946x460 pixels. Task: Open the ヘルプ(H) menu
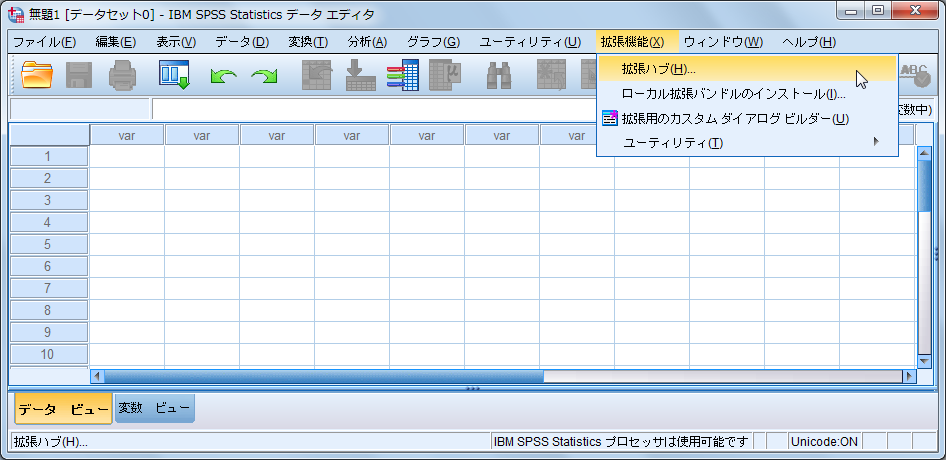[x=809, y=42]
